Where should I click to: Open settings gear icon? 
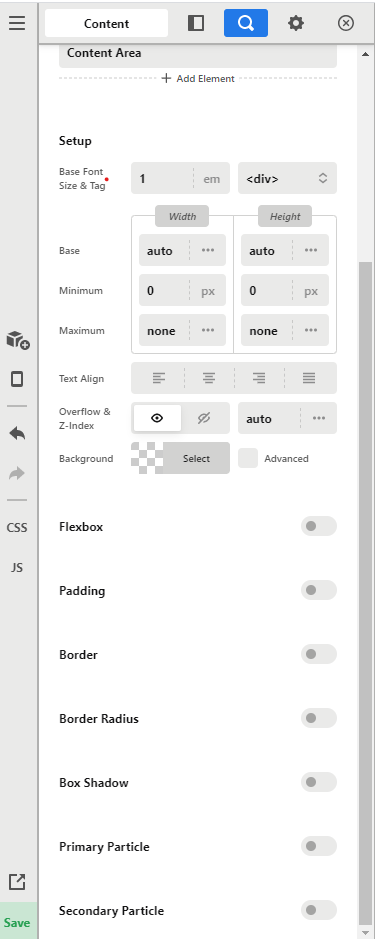(295, 23)
